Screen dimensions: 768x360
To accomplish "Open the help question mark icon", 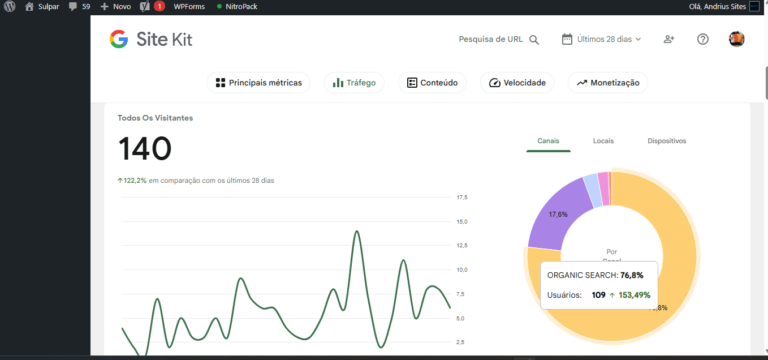I will tap(703, 39).
